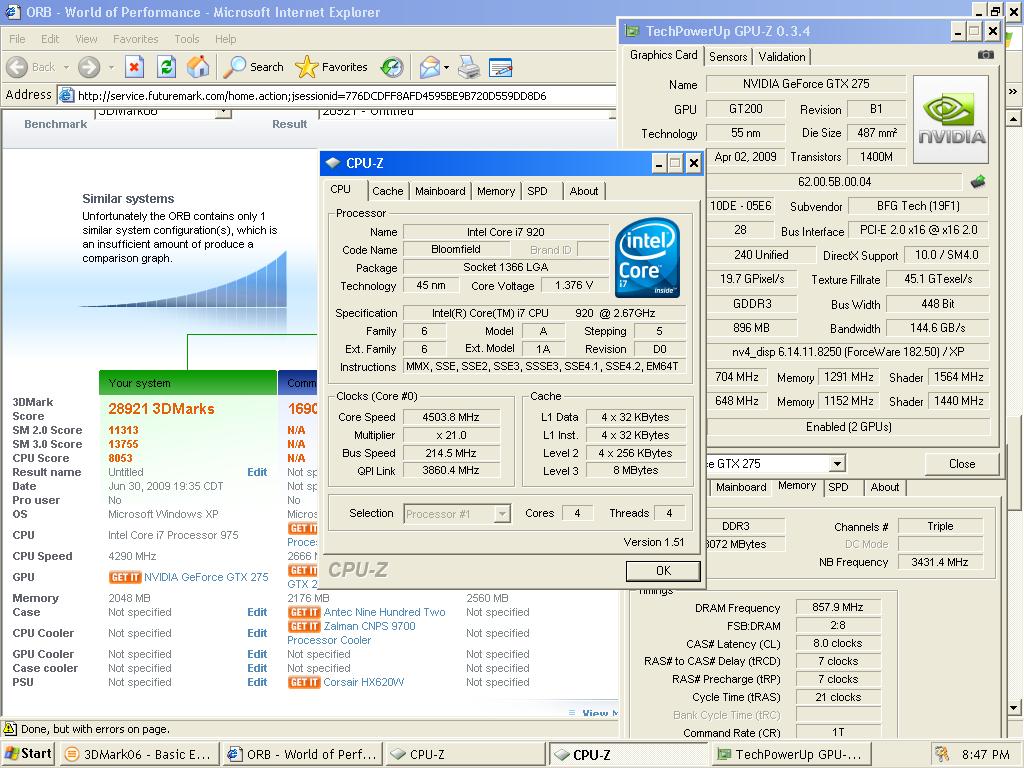Image resolution: width=1024 pixels, height=768 pixels.
Task: Go to Home page icon
Action: [198, 67]
